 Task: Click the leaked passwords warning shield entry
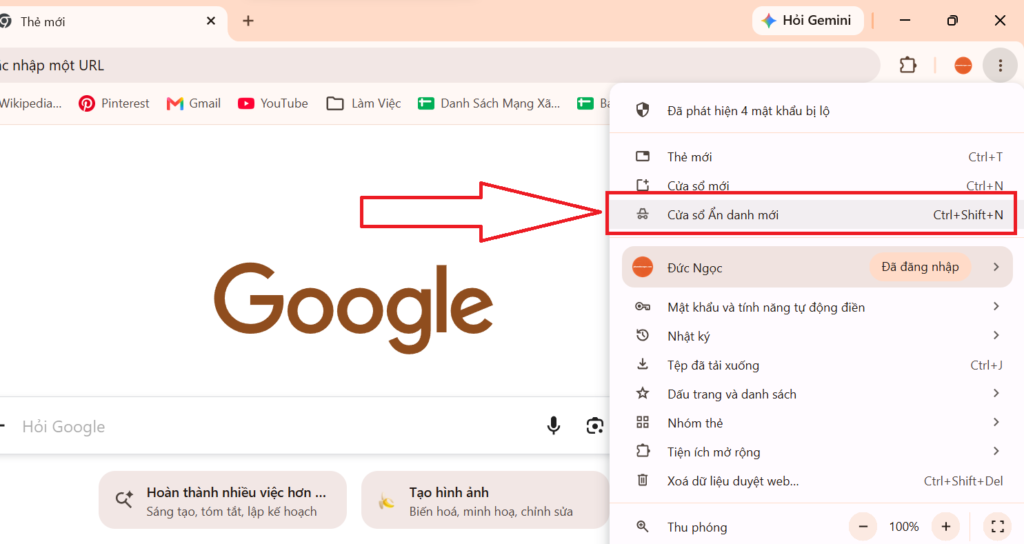(x=816, y=110)
